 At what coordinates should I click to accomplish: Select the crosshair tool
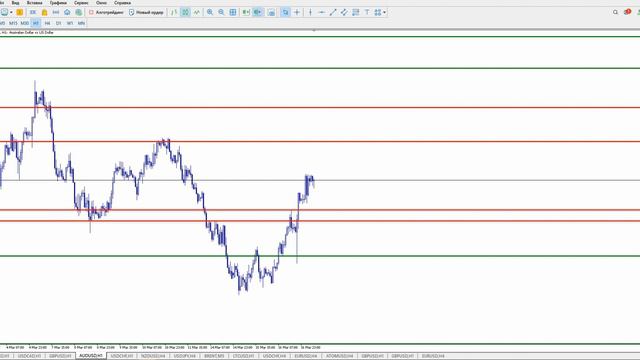(297, 12)
